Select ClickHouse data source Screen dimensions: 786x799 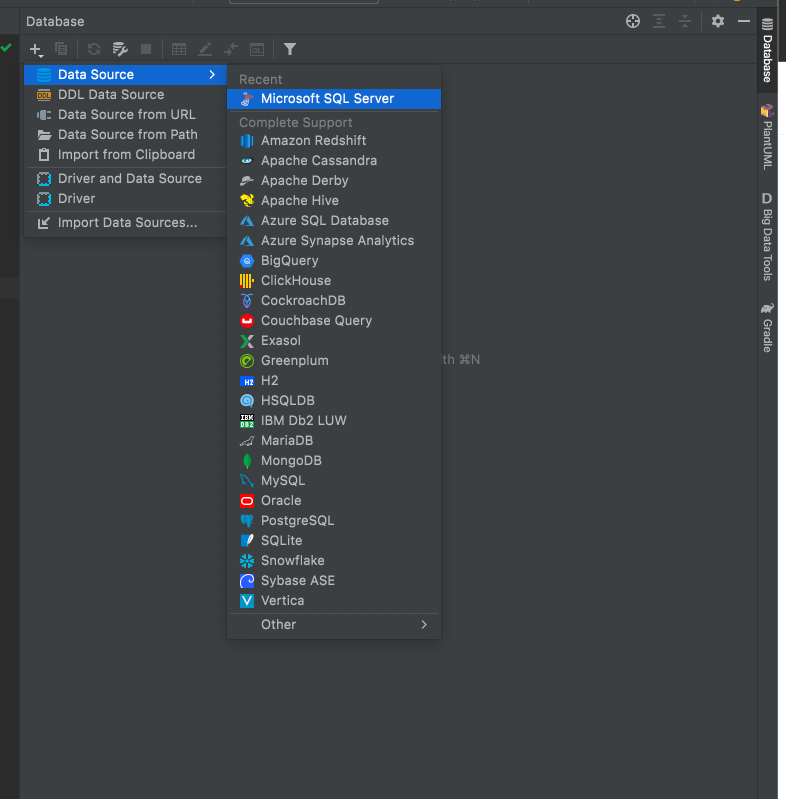[x=334, y=280]
